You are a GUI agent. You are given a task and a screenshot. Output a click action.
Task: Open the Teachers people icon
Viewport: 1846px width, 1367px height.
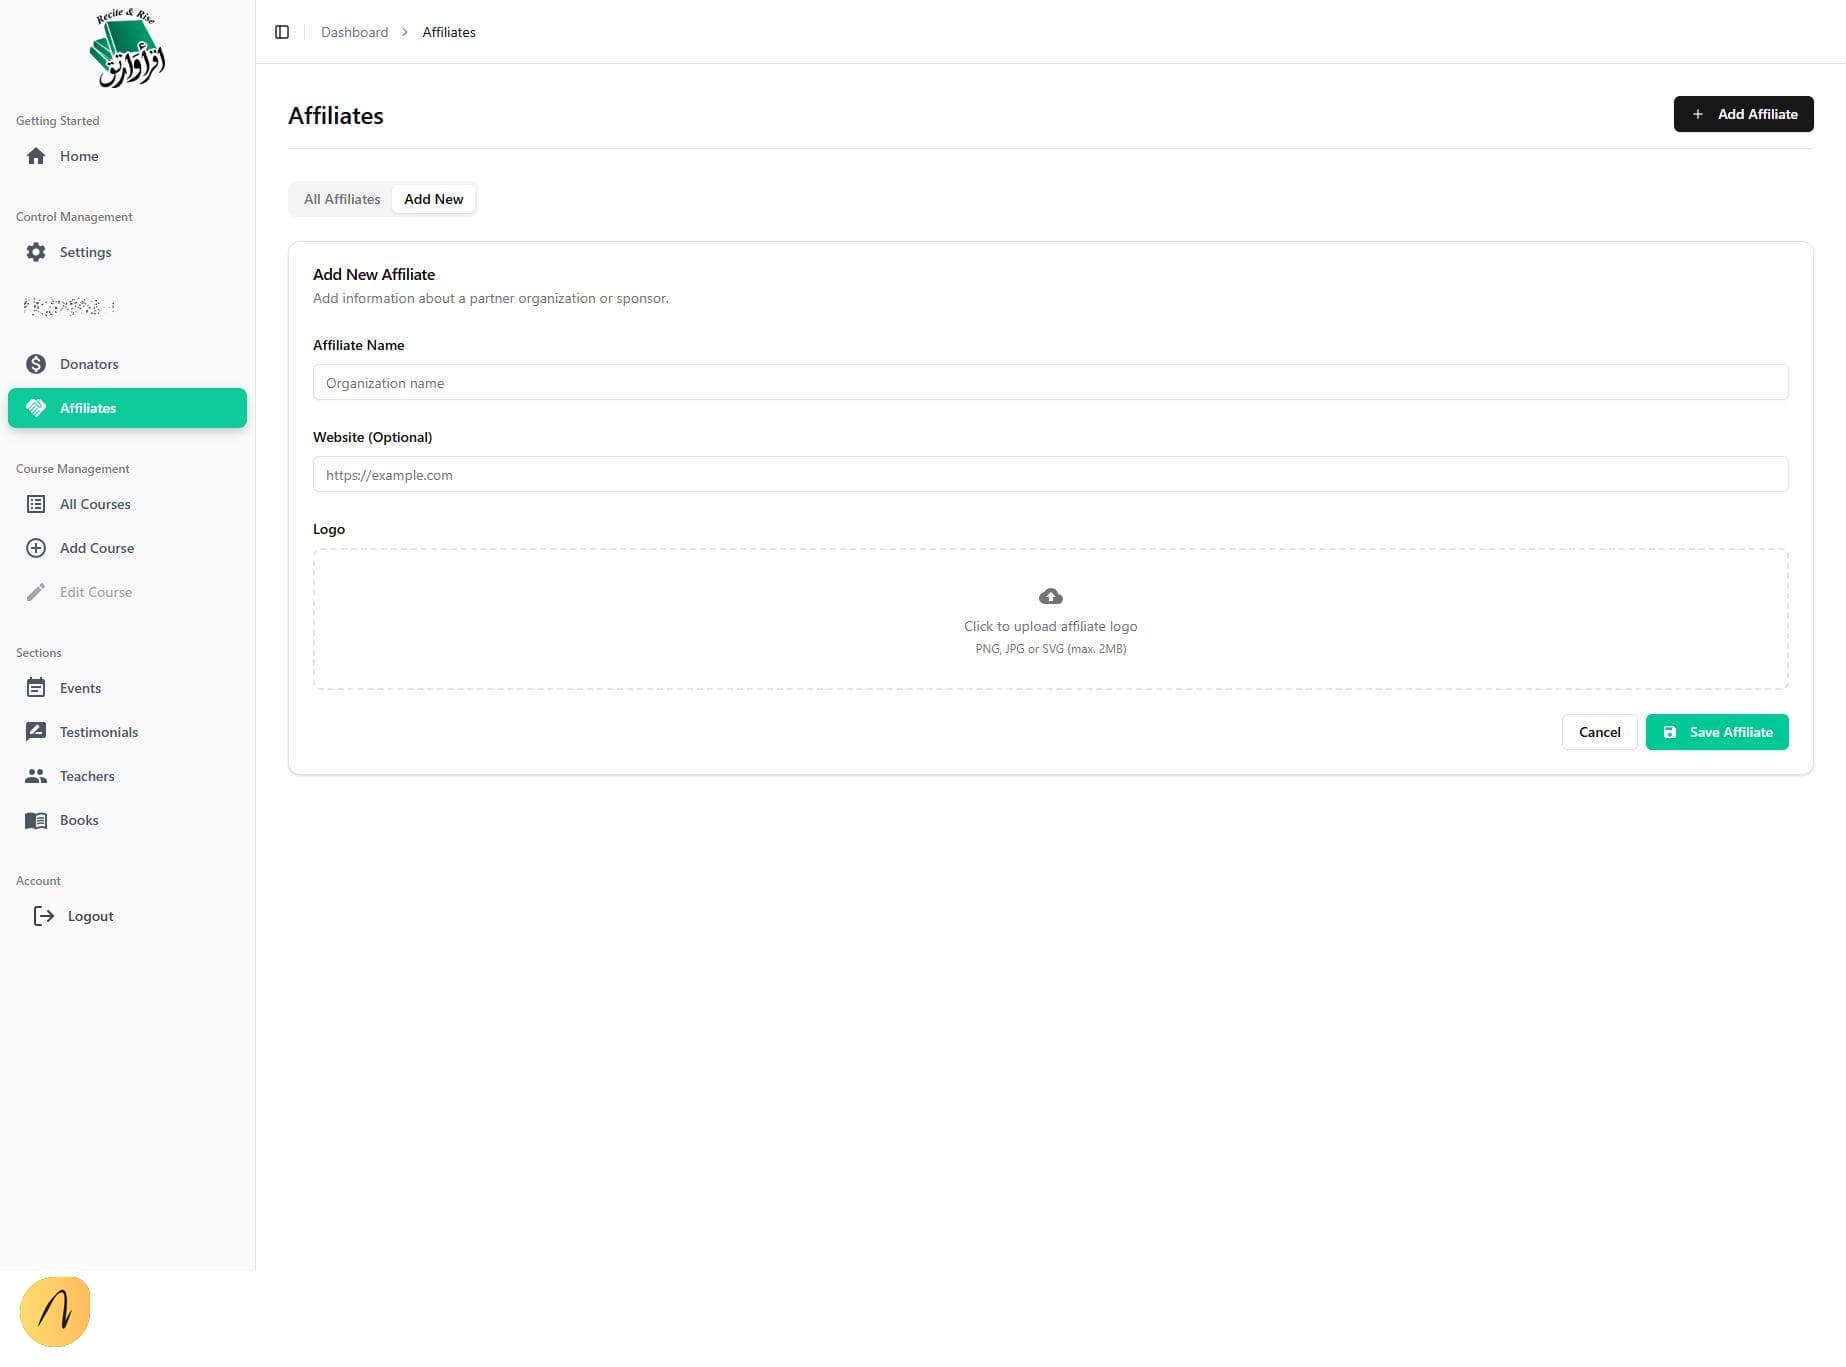click(36, 776)
